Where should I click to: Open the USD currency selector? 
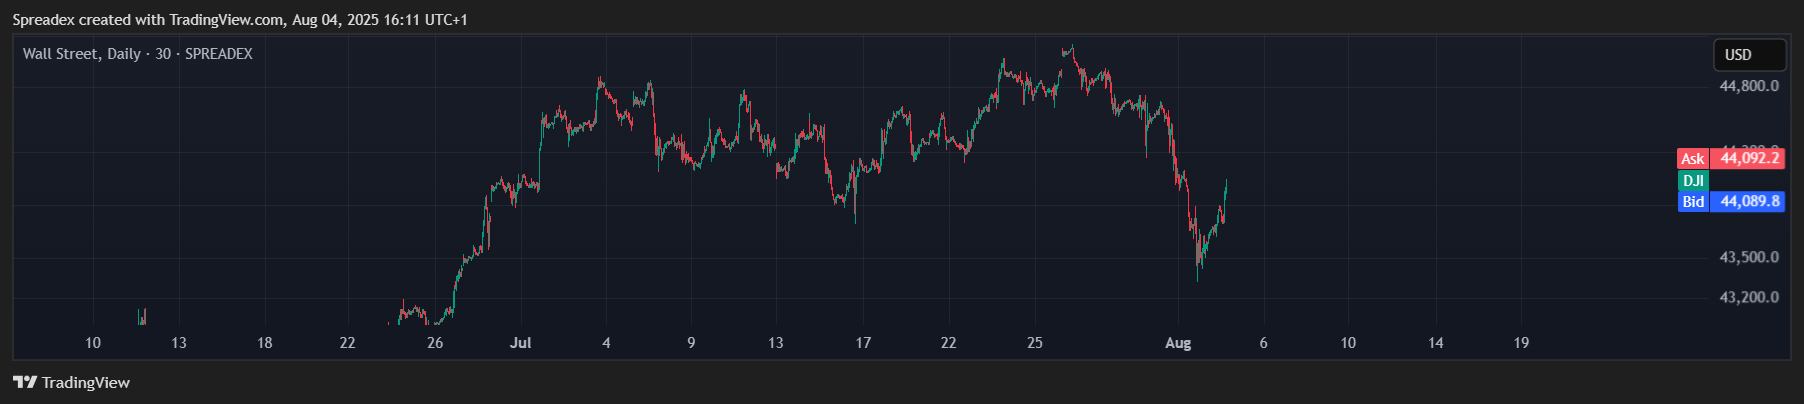1749,55
